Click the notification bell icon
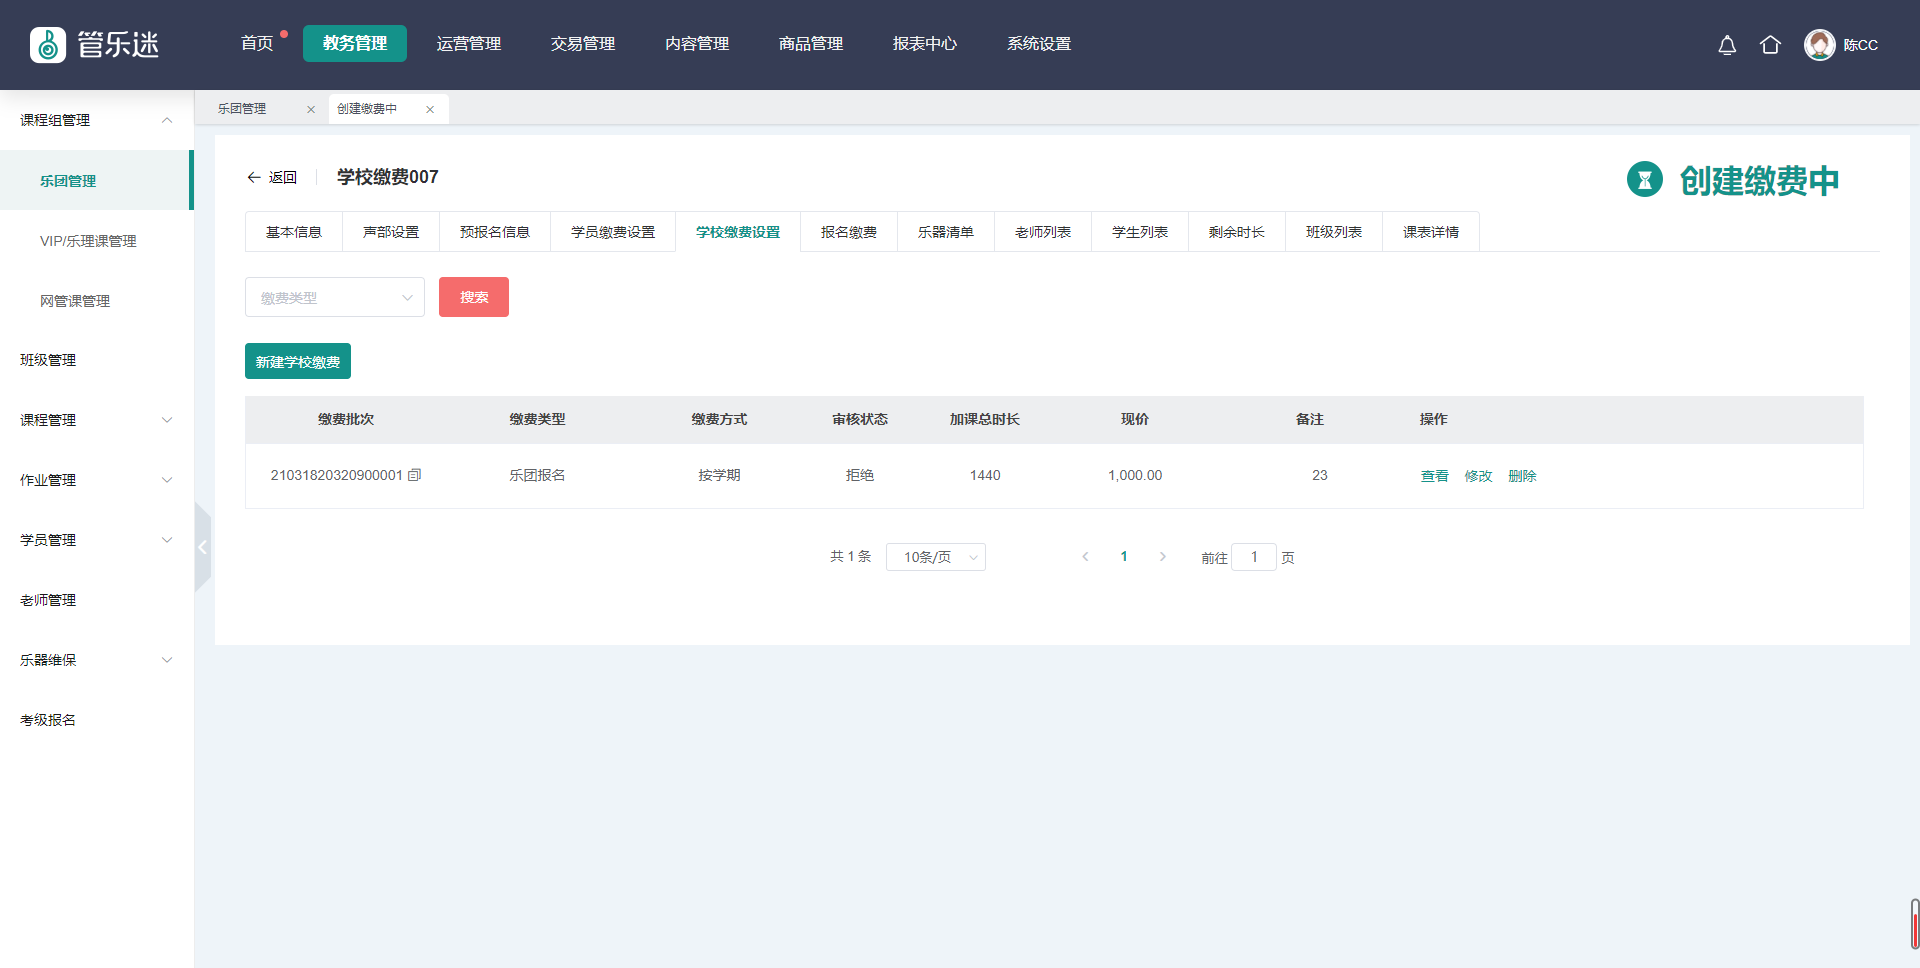This screenshot has width=1920, height=968. coord(1727,45)
